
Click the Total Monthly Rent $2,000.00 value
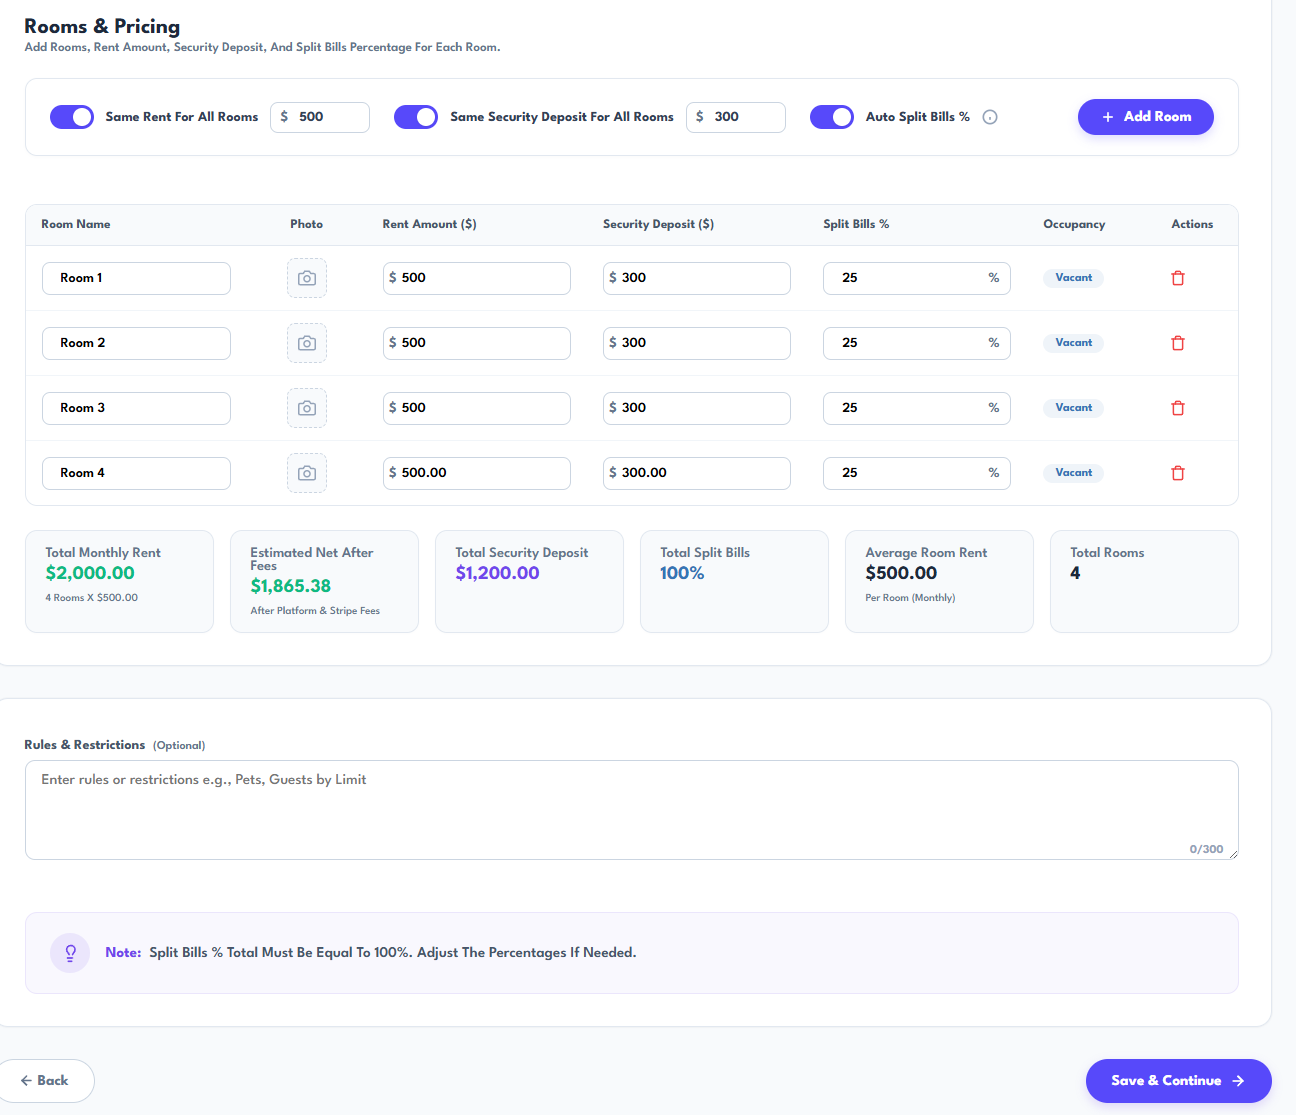click(90, 573)
